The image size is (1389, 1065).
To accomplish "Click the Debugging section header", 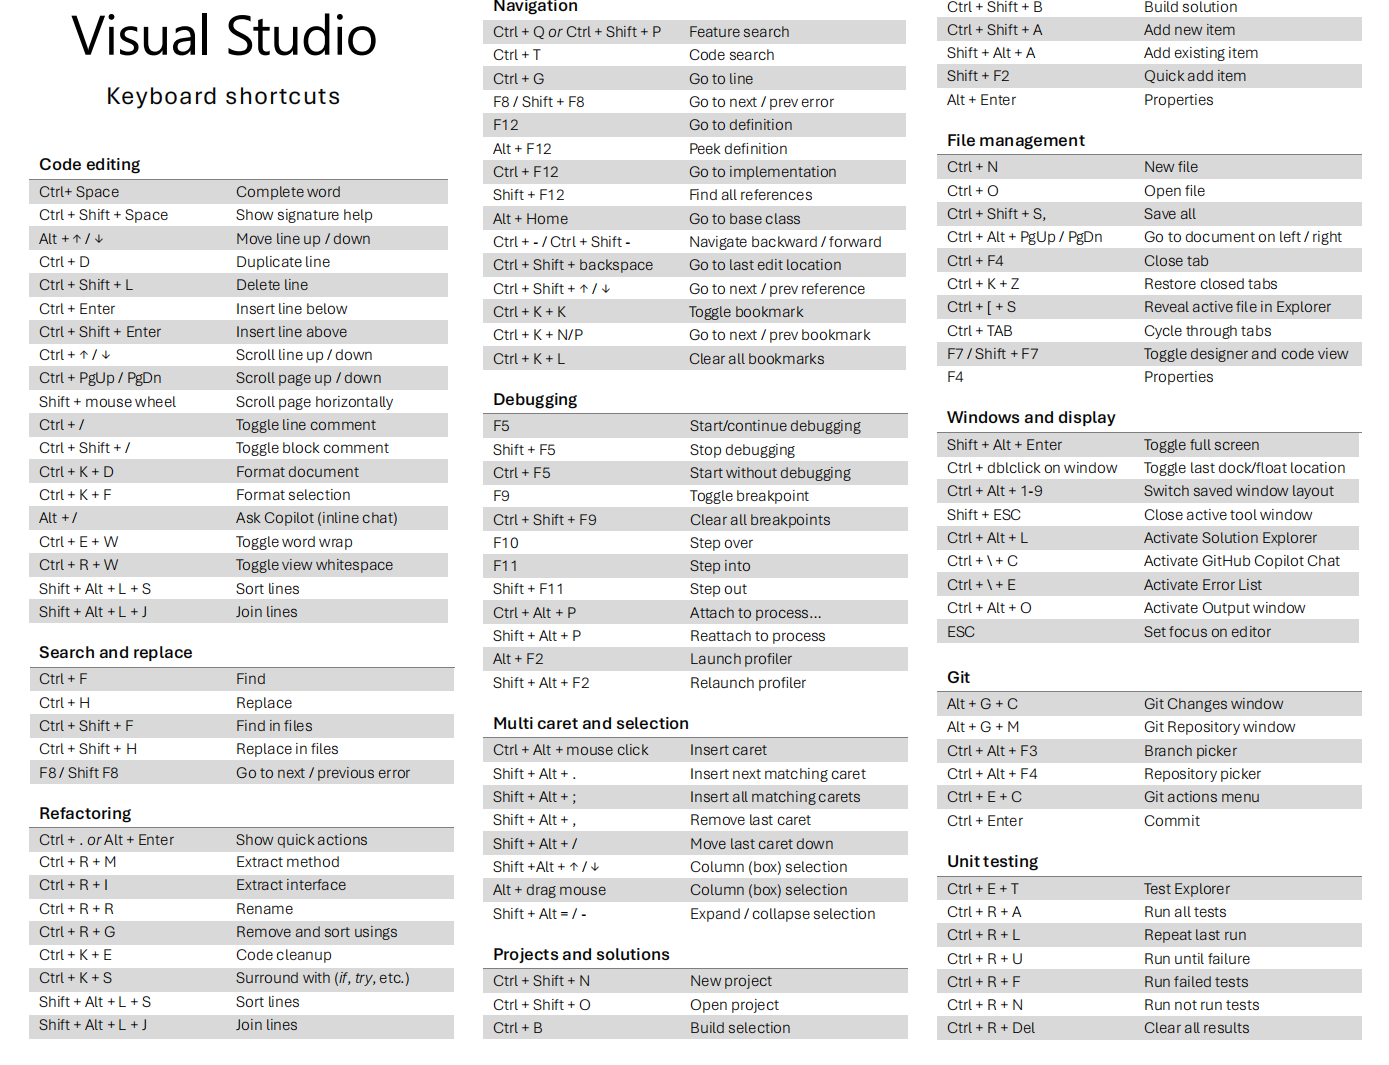I will (x=535, y=399).
